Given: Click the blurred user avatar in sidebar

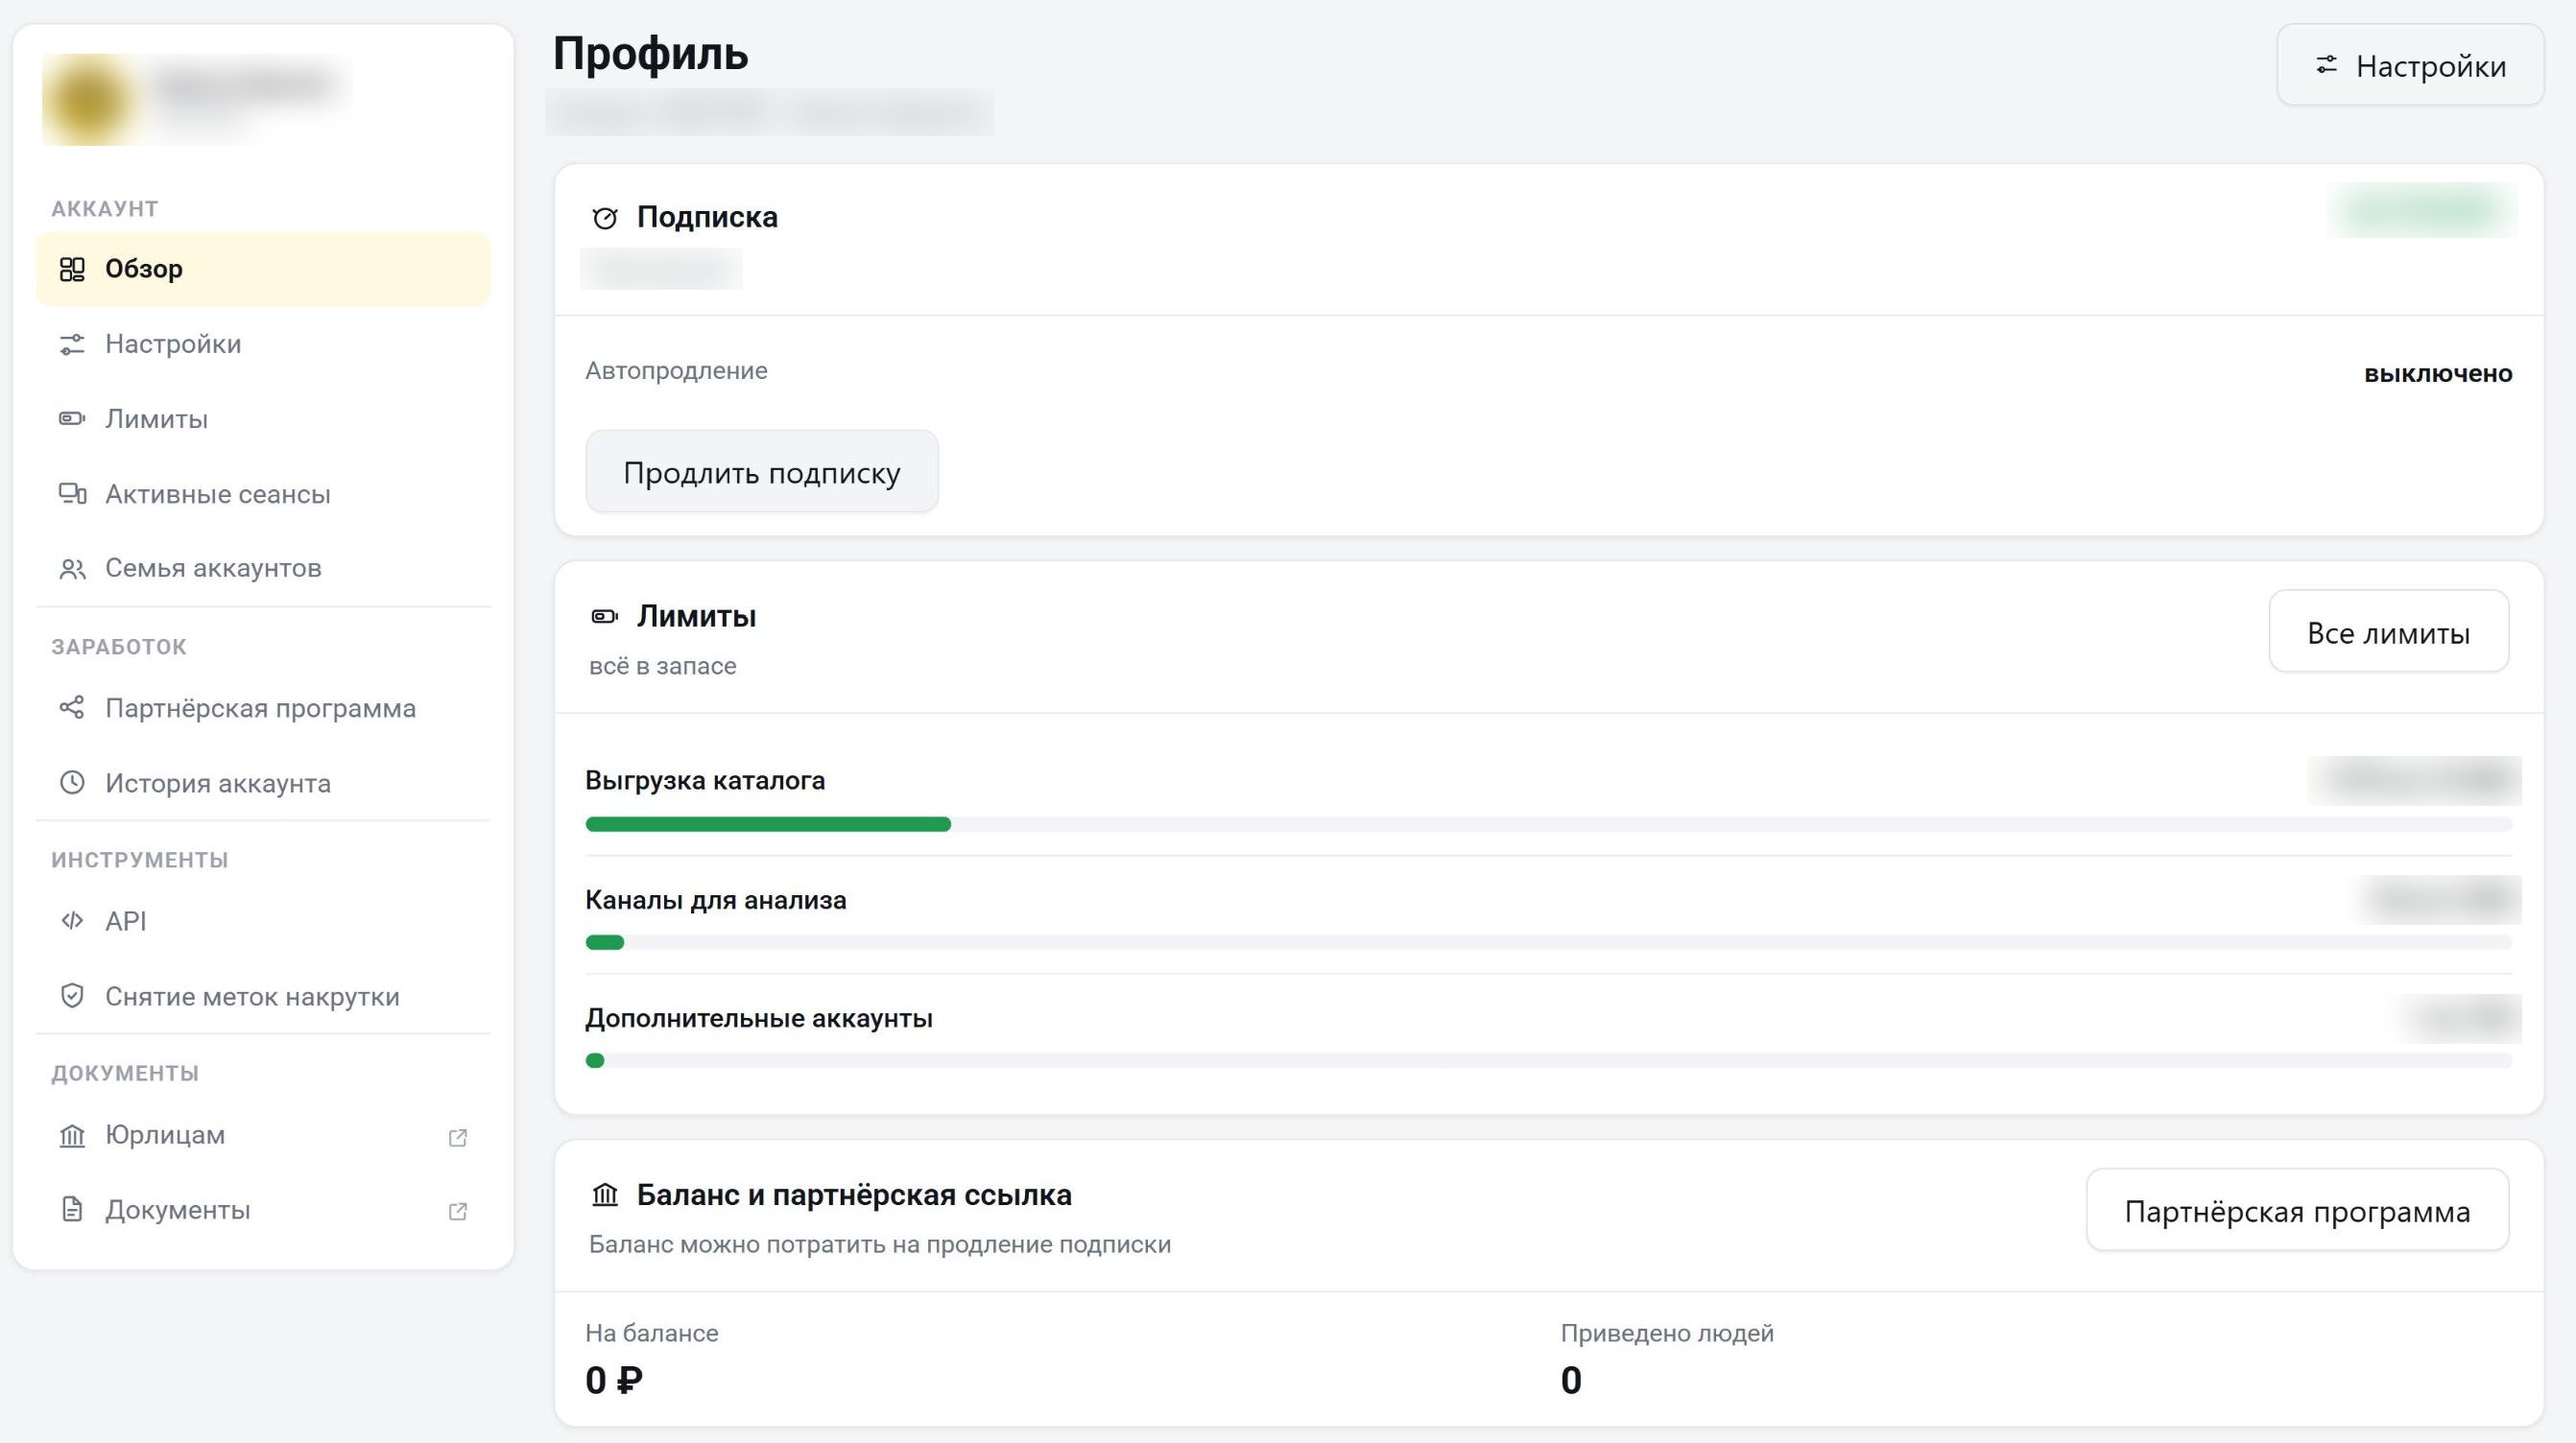Looking at the screenshot, I should [x=90, y=100].
